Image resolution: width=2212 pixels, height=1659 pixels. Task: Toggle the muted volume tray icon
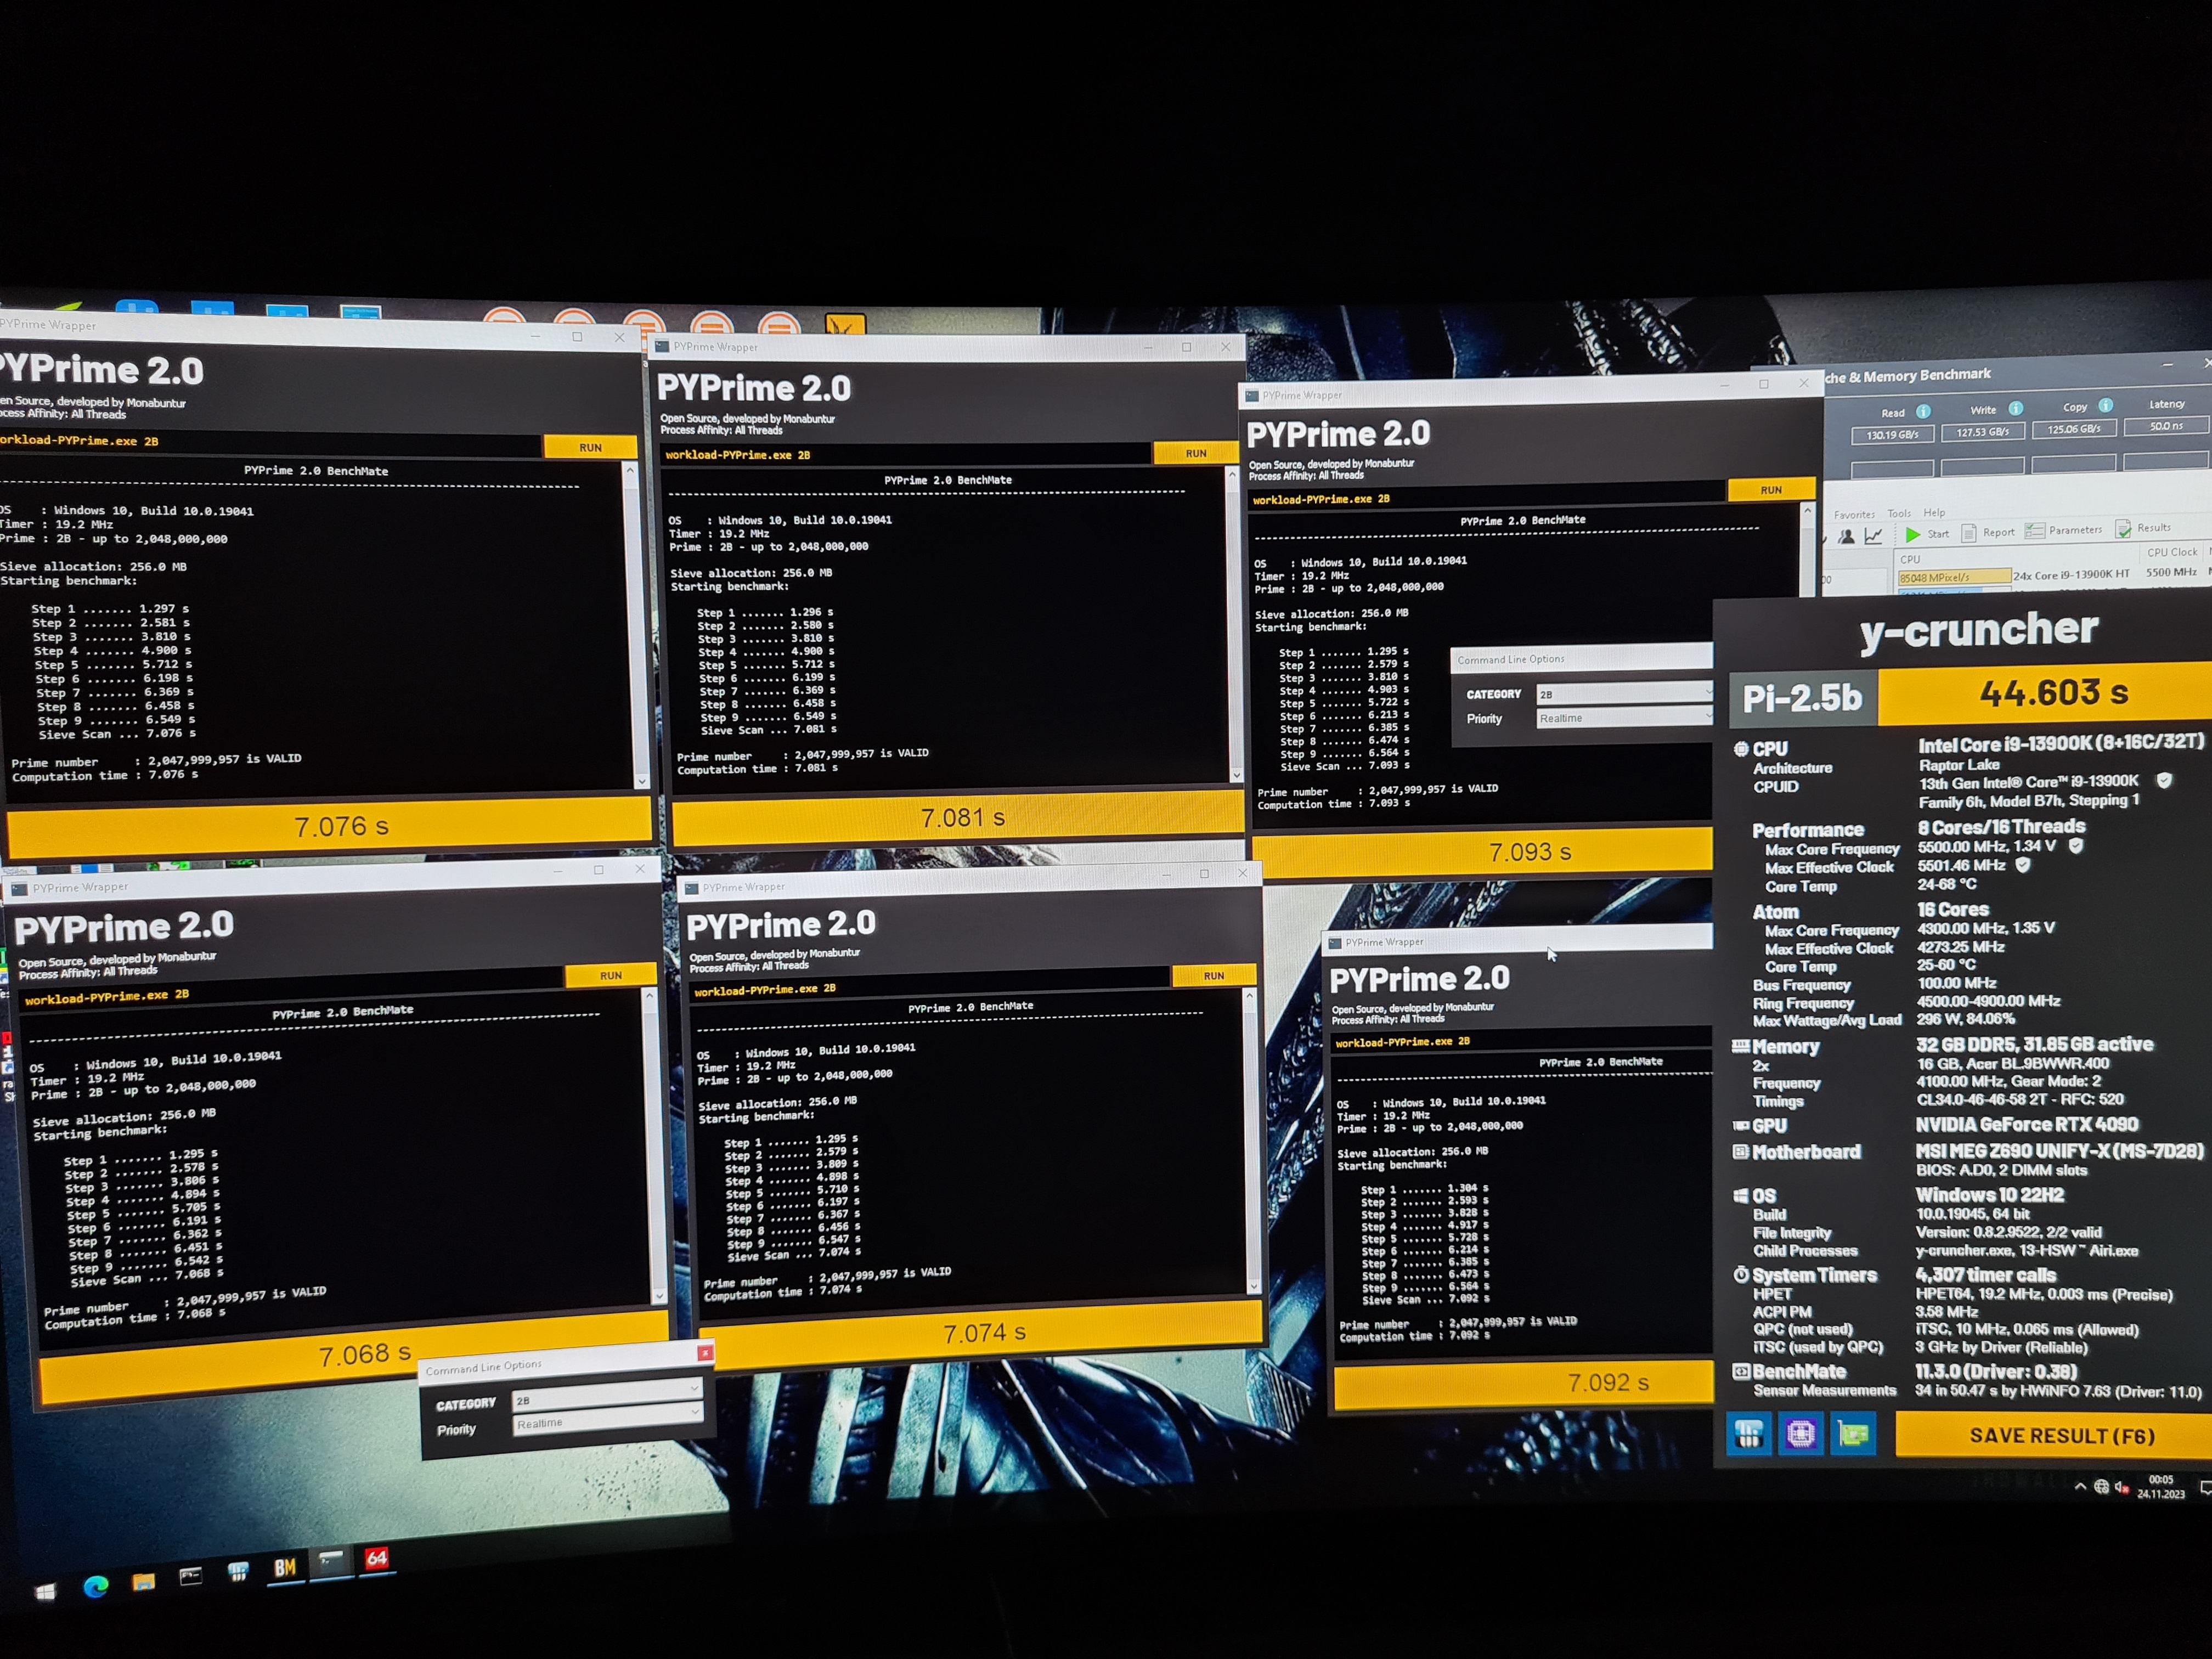(2121, 1488)
